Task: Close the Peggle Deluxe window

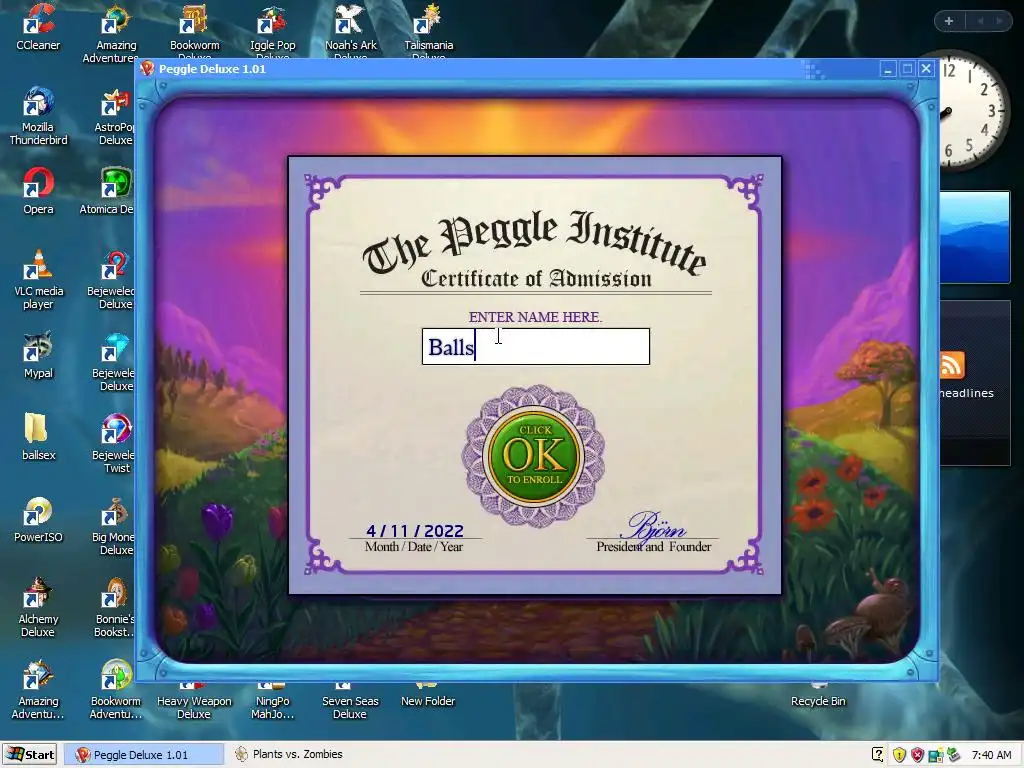Action: point(926,69)
